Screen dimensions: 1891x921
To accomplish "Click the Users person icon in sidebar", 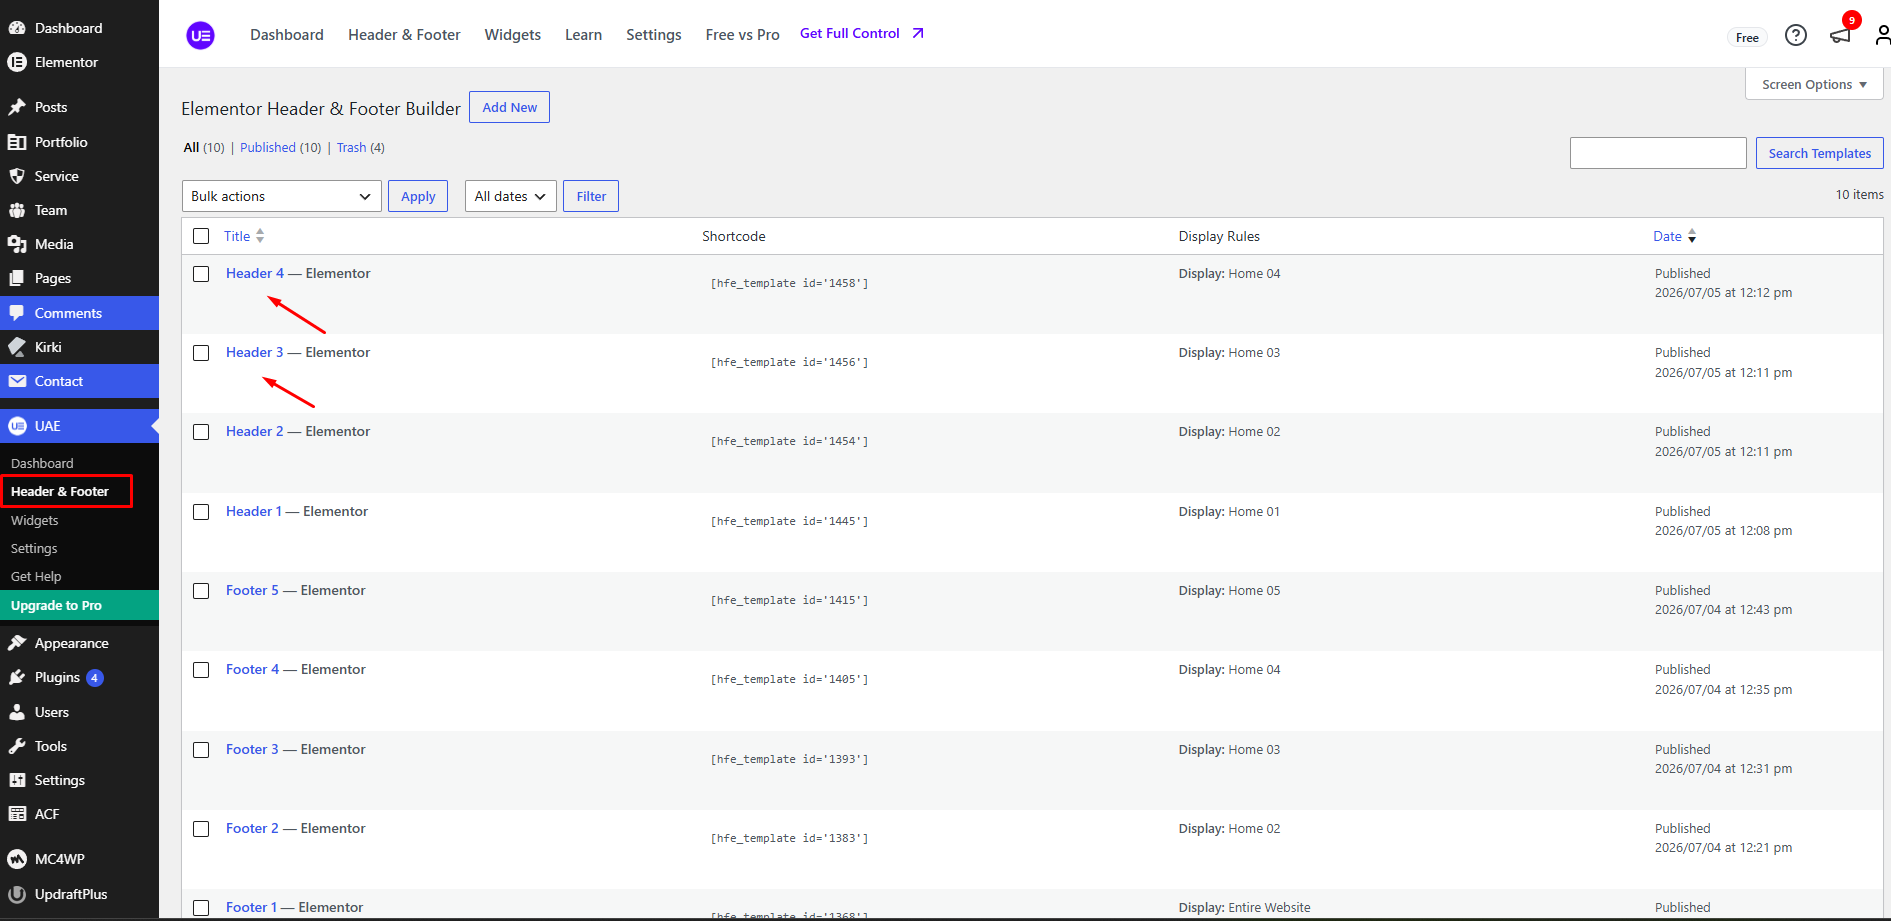I will [17, 712].
